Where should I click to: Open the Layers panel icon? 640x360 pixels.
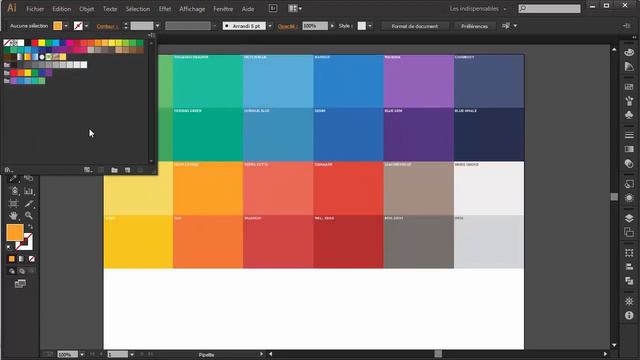coord(629,218)
